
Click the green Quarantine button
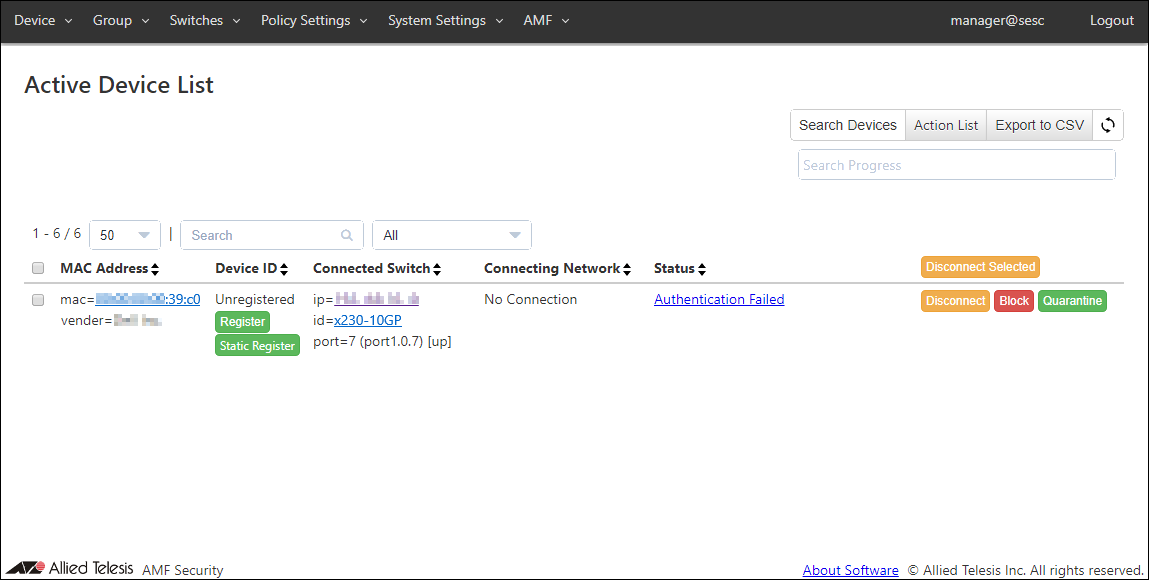pos(1072,301)
